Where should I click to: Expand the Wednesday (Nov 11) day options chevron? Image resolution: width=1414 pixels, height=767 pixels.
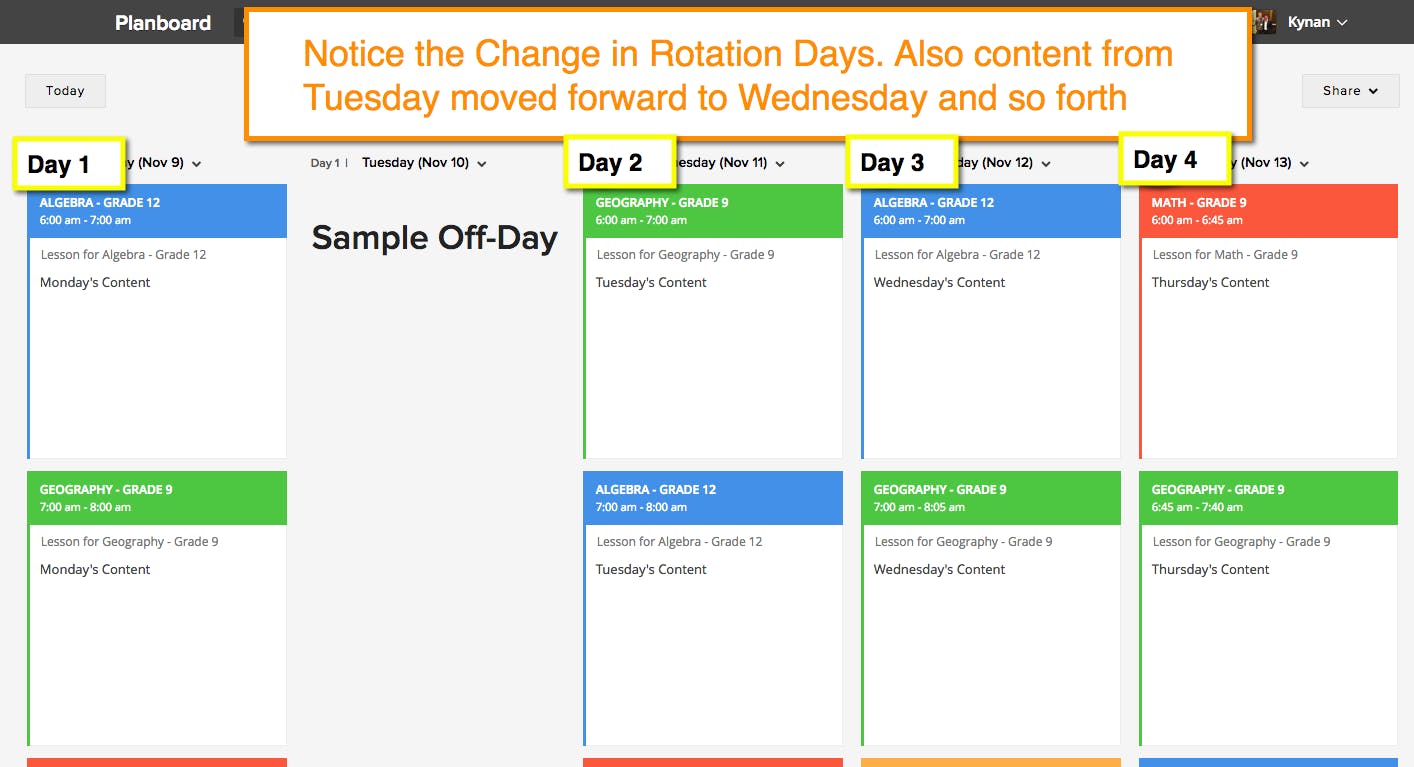[x=780, y=164]
